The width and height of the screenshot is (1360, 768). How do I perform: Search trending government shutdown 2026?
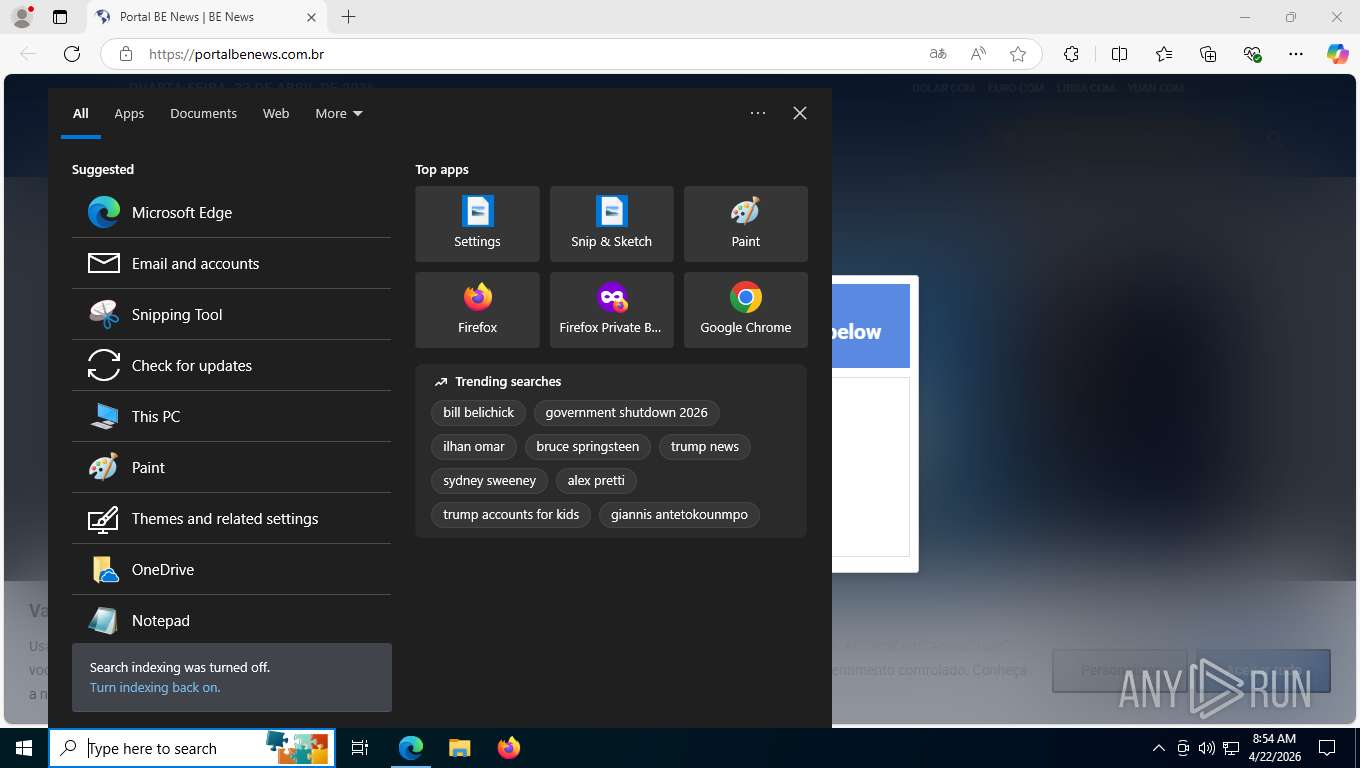(626, 412)
